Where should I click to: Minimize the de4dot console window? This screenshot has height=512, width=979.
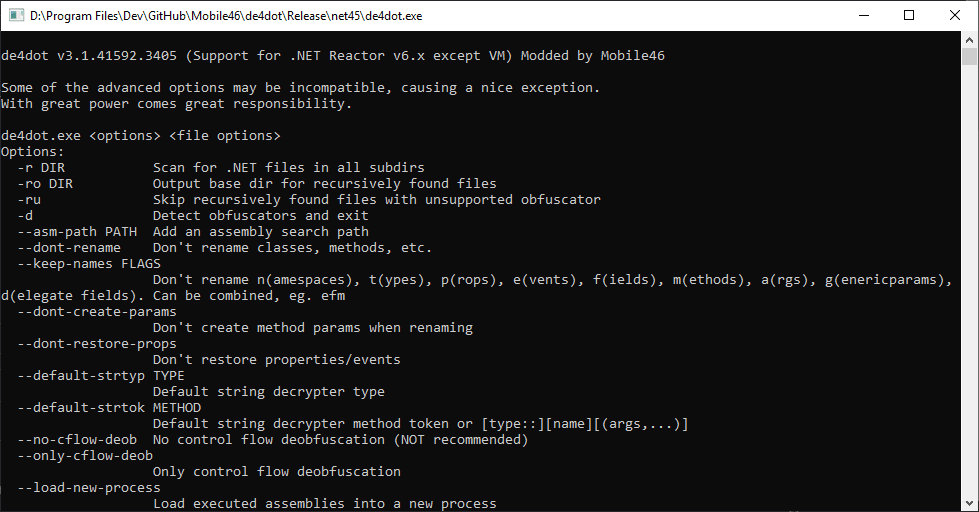coord(864,16)
